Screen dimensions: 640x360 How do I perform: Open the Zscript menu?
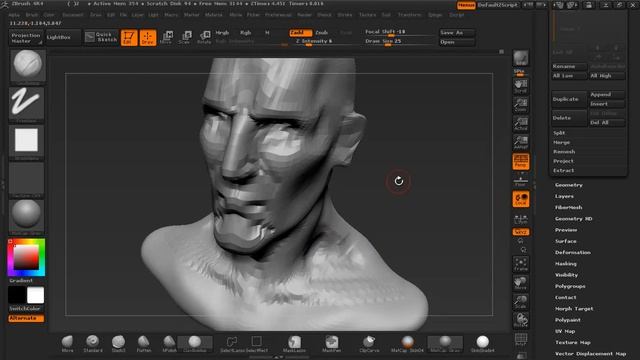[x=456, y=15]
